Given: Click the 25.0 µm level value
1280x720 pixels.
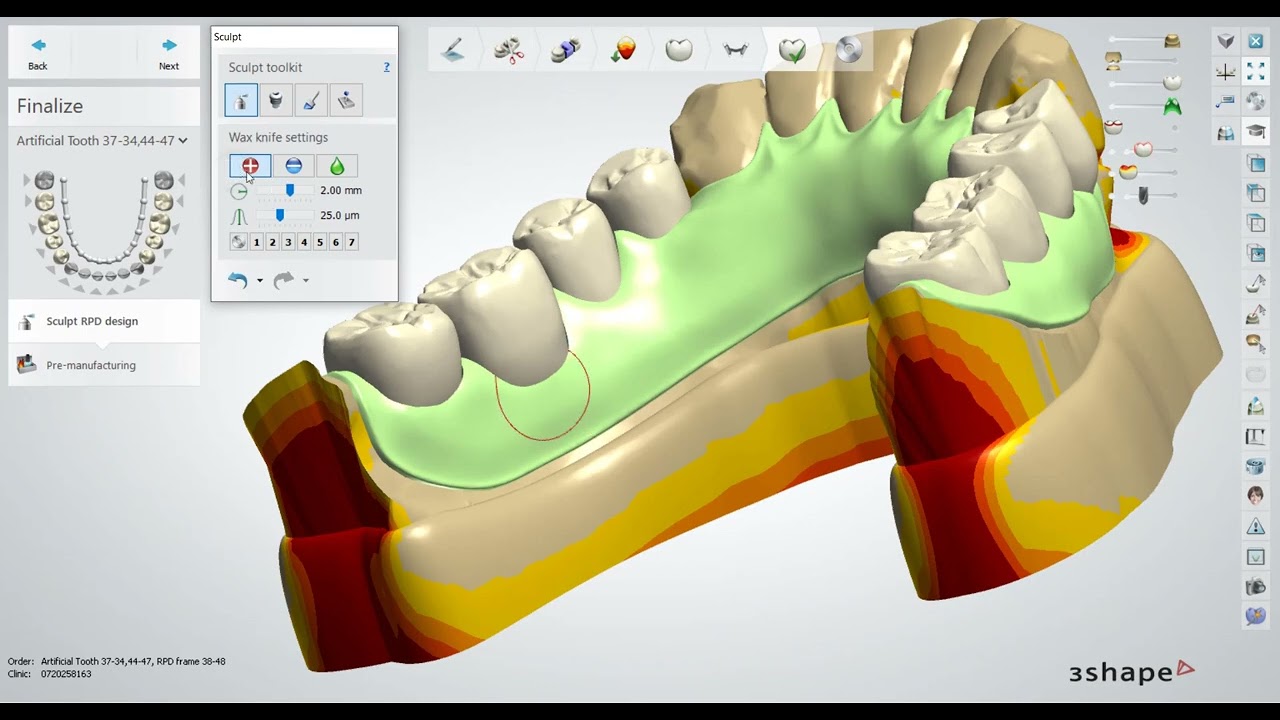Looking at the screenshot, I should click(x=340, y=215).
